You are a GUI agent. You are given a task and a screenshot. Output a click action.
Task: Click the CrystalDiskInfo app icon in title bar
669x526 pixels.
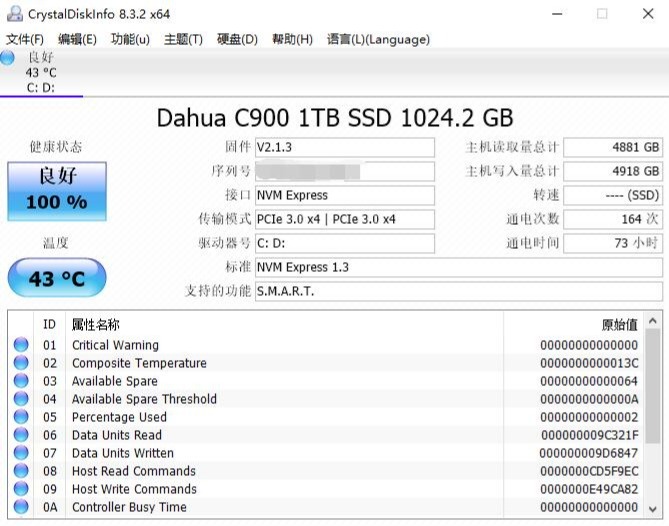pos(13,14)
